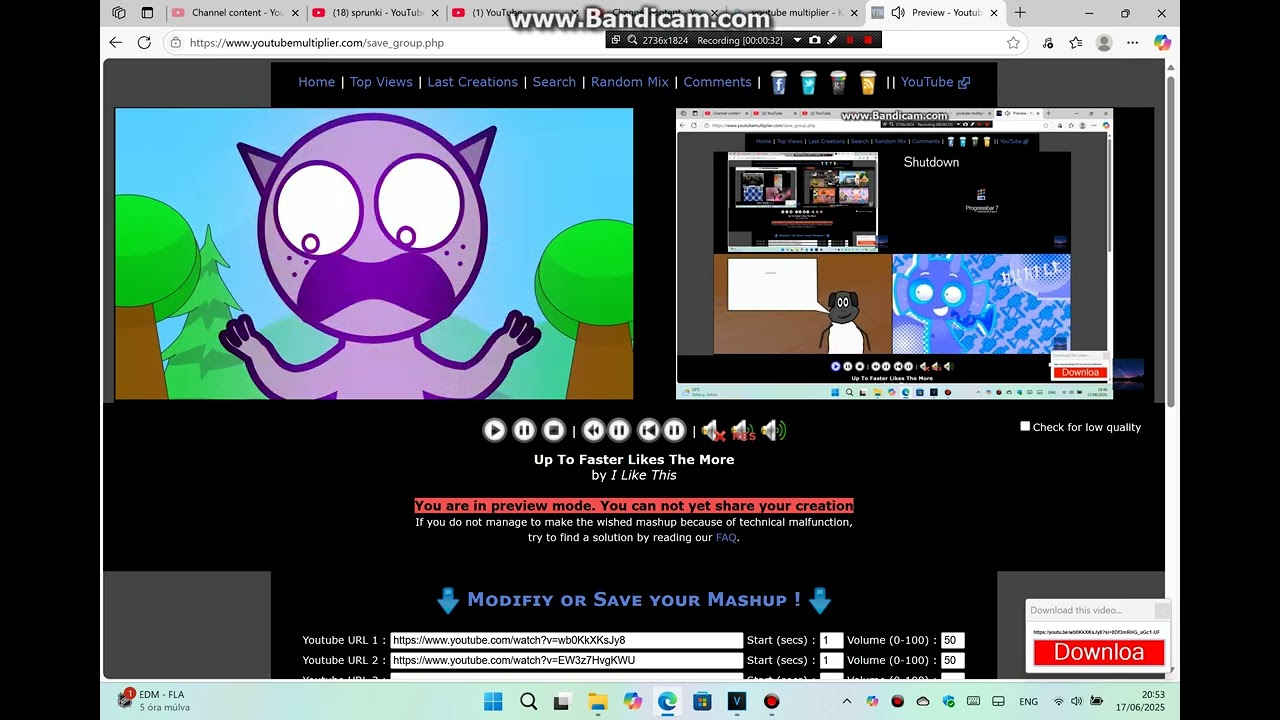This screenshot has height=720, width=1280.
Task: Click the Volume field for URL 2
Action: click(x=952, y=660)
